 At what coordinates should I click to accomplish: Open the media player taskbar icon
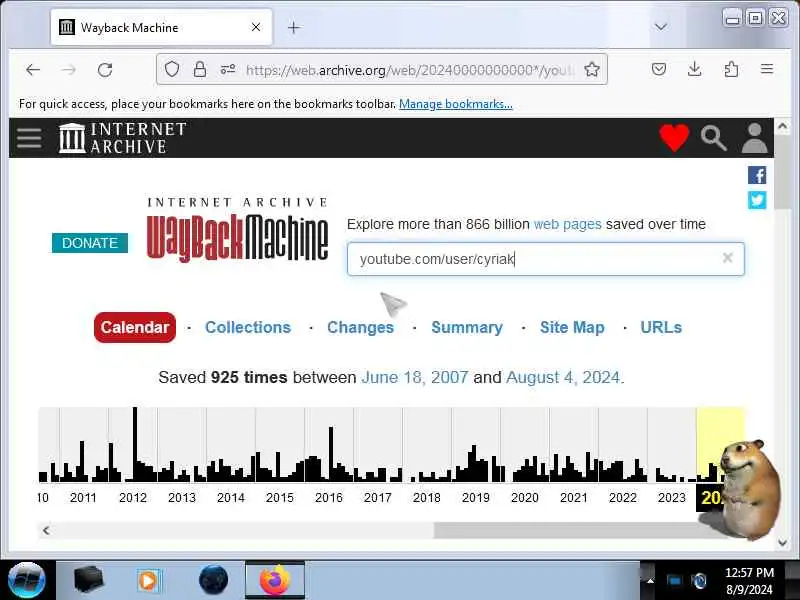click(x=148, y=580)
